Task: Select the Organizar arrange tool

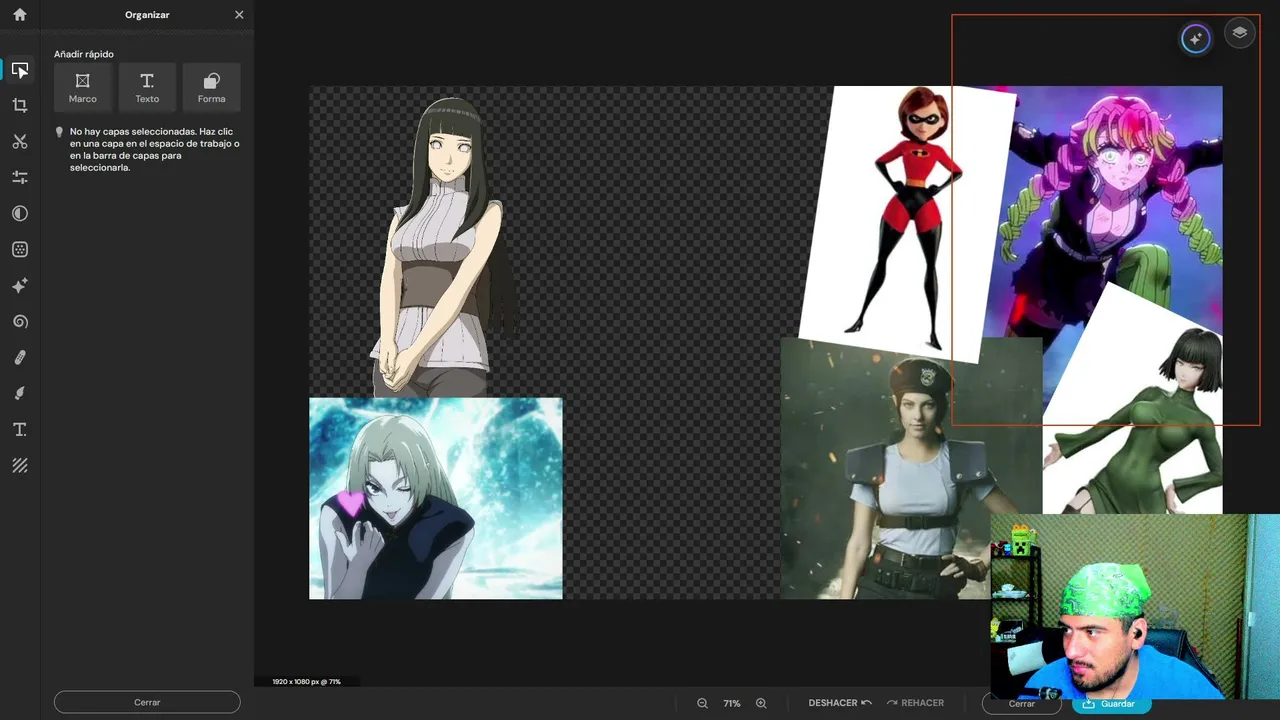Action: click(20, 70)
